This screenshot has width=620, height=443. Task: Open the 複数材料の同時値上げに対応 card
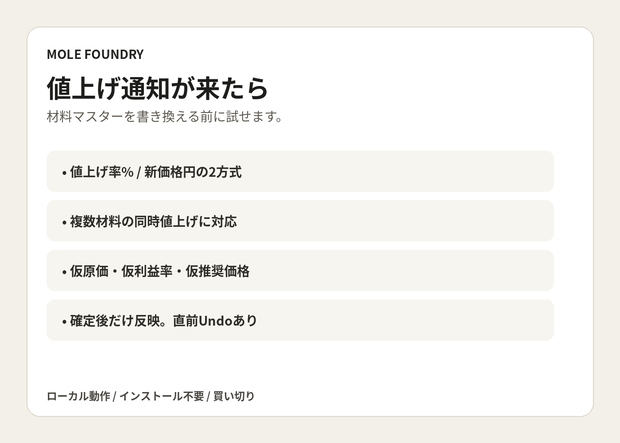(300, 221)
